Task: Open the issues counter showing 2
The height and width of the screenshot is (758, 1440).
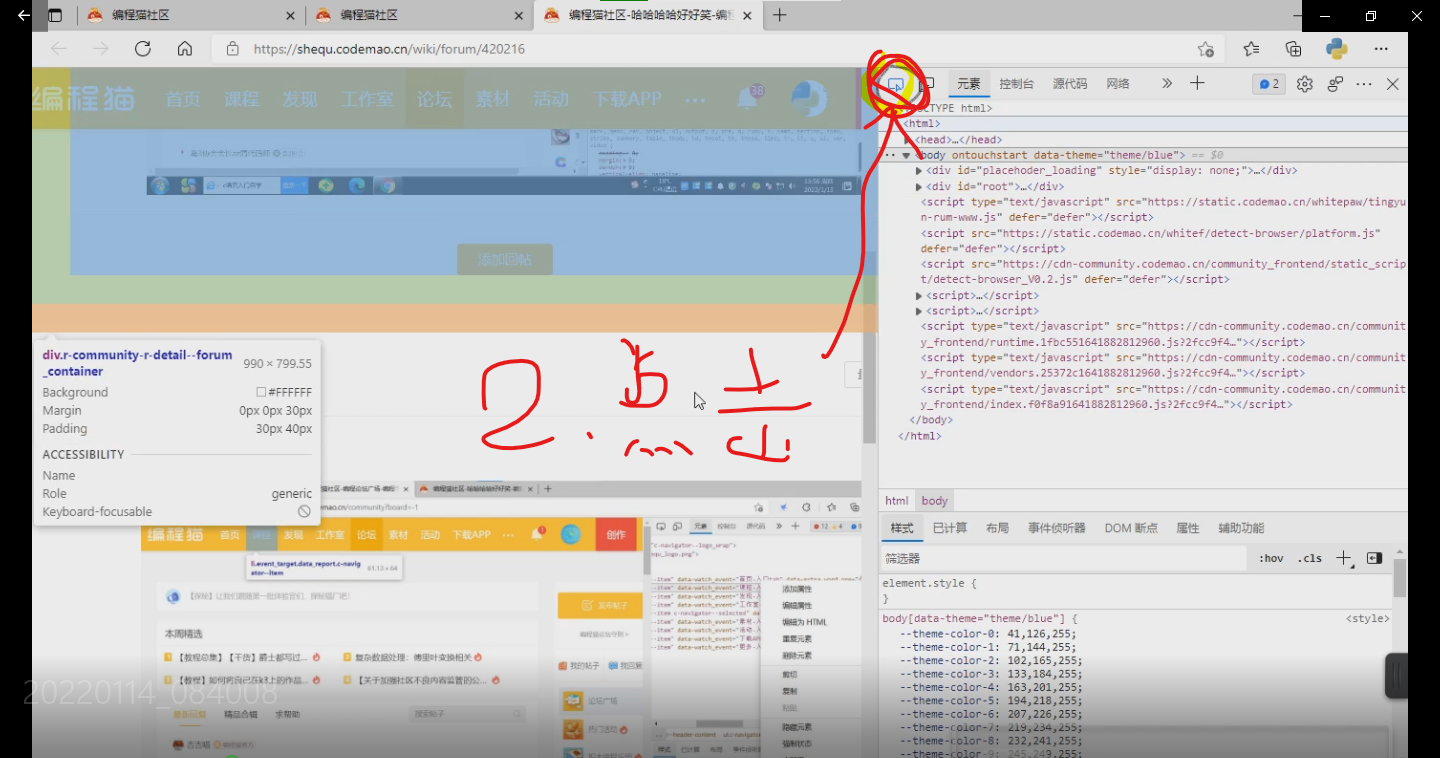Action: click(1269, 84)
